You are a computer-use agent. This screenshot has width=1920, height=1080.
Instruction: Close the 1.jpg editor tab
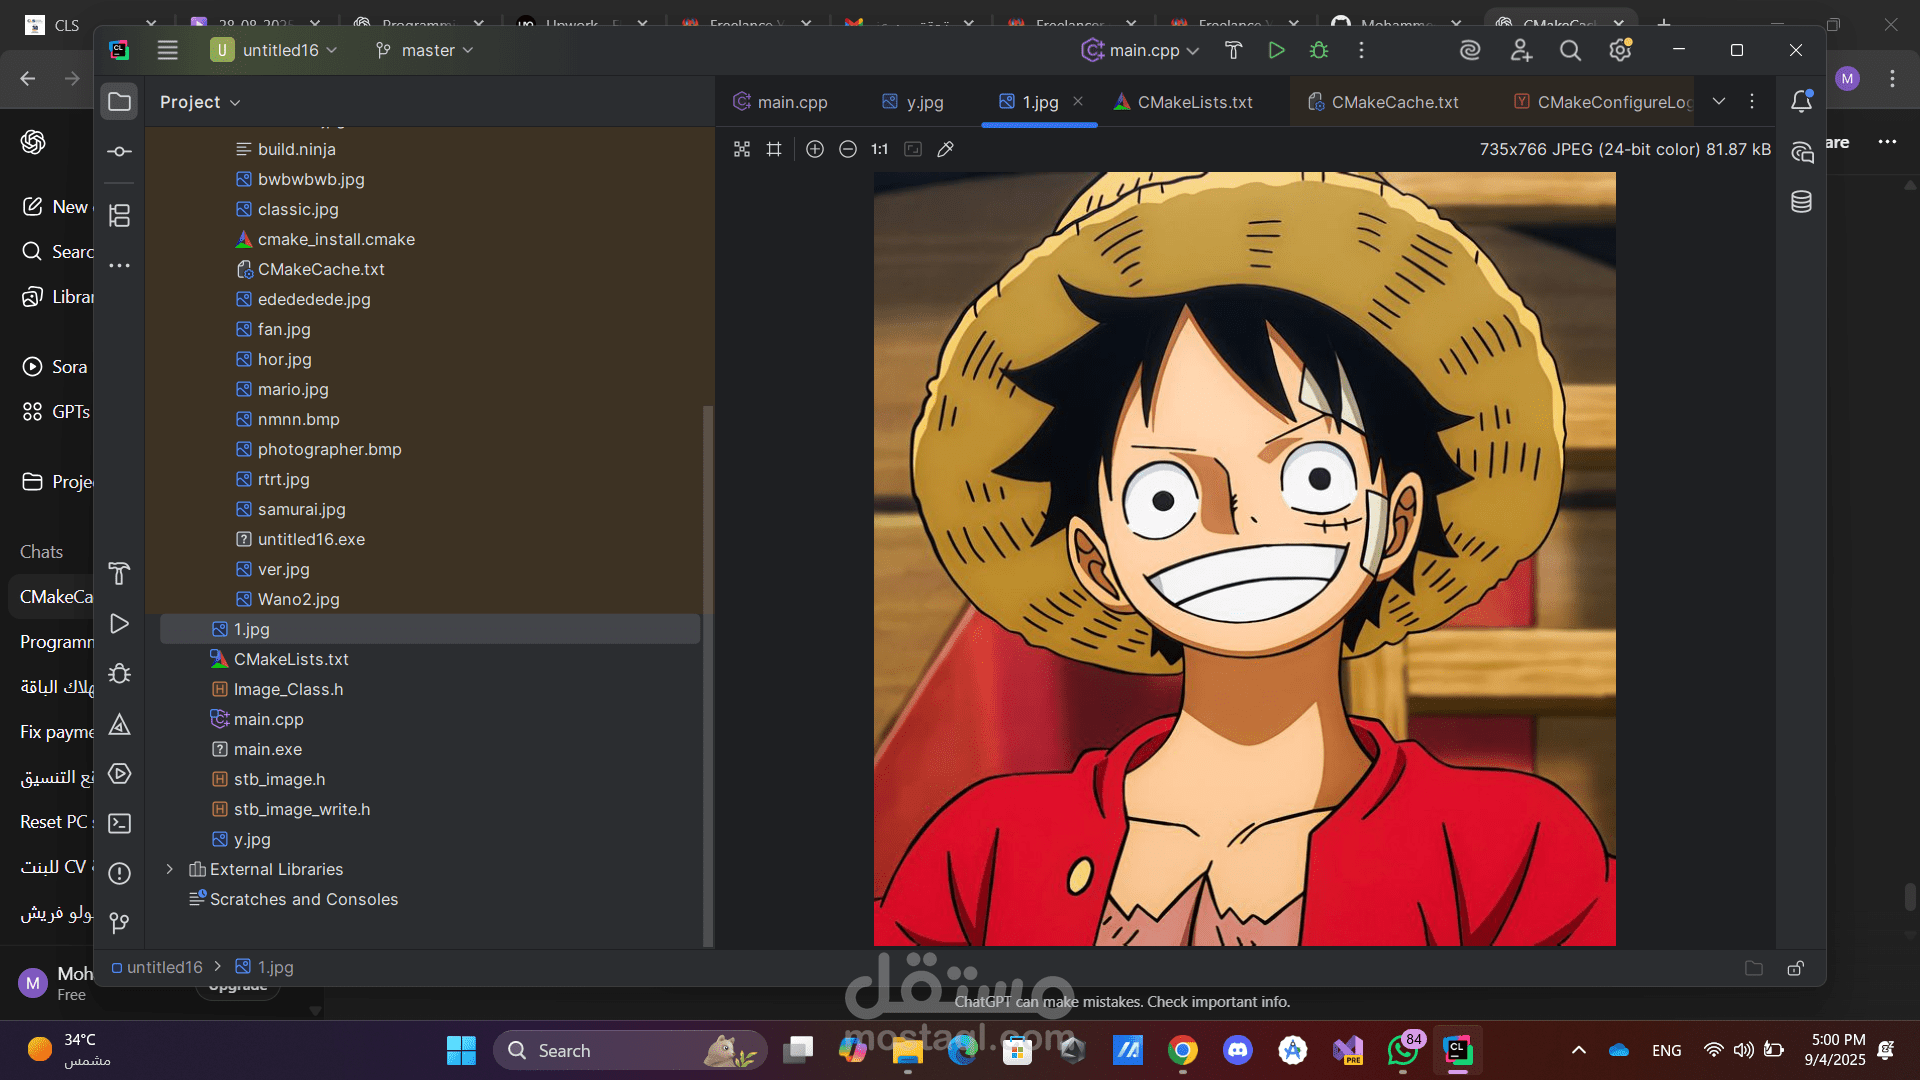(x=1078, y=101)
